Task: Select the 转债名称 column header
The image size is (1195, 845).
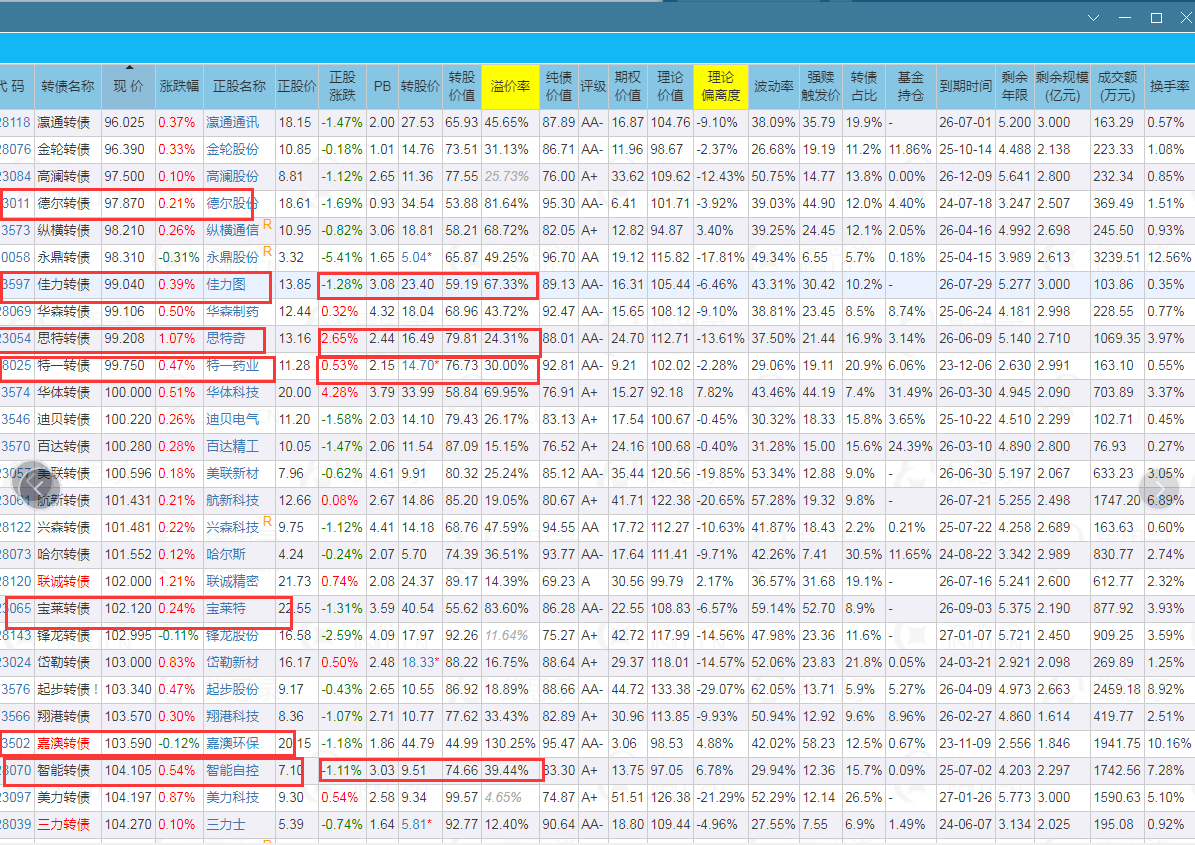Action: [68, 86]
